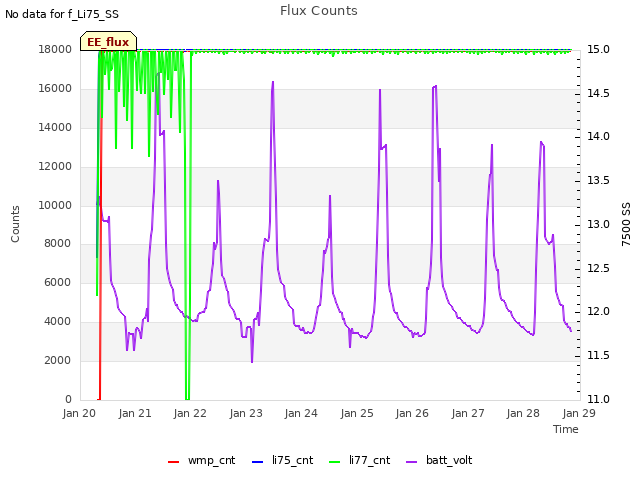Click the Jan 22 x-axis tick label
This screenshot has width=640, height=480.
coord(190,413)
